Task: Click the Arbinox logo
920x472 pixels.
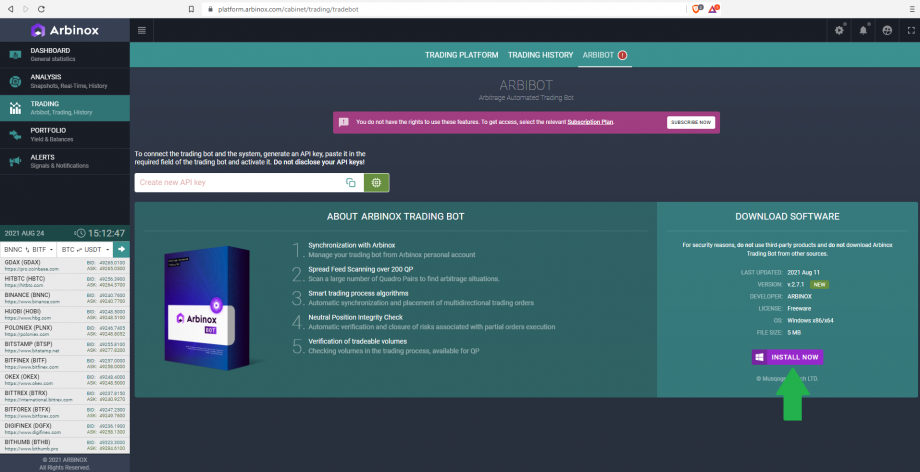Action: click(x=65, y=30)
